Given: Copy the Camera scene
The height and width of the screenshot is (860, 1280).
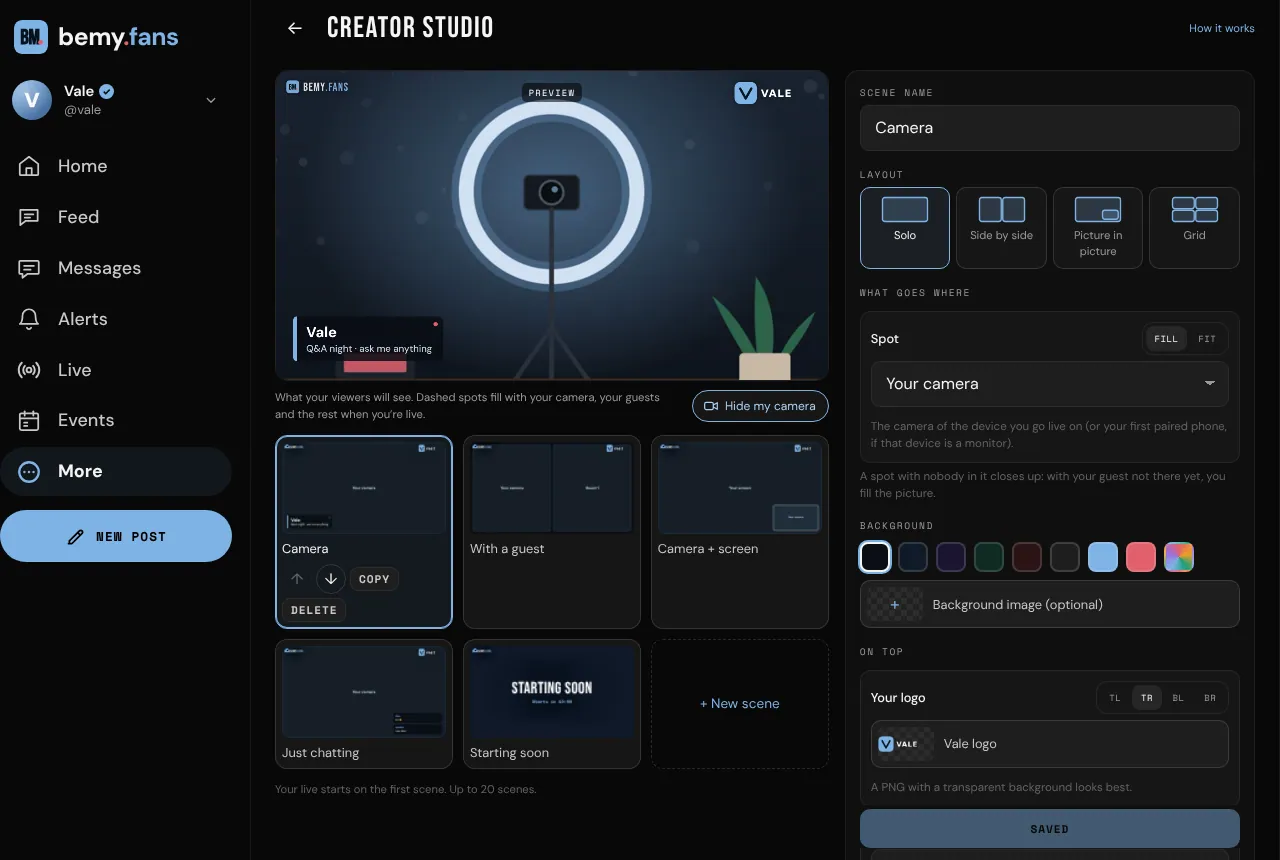Looking at the screenshot, I should (x=374, y=579).
